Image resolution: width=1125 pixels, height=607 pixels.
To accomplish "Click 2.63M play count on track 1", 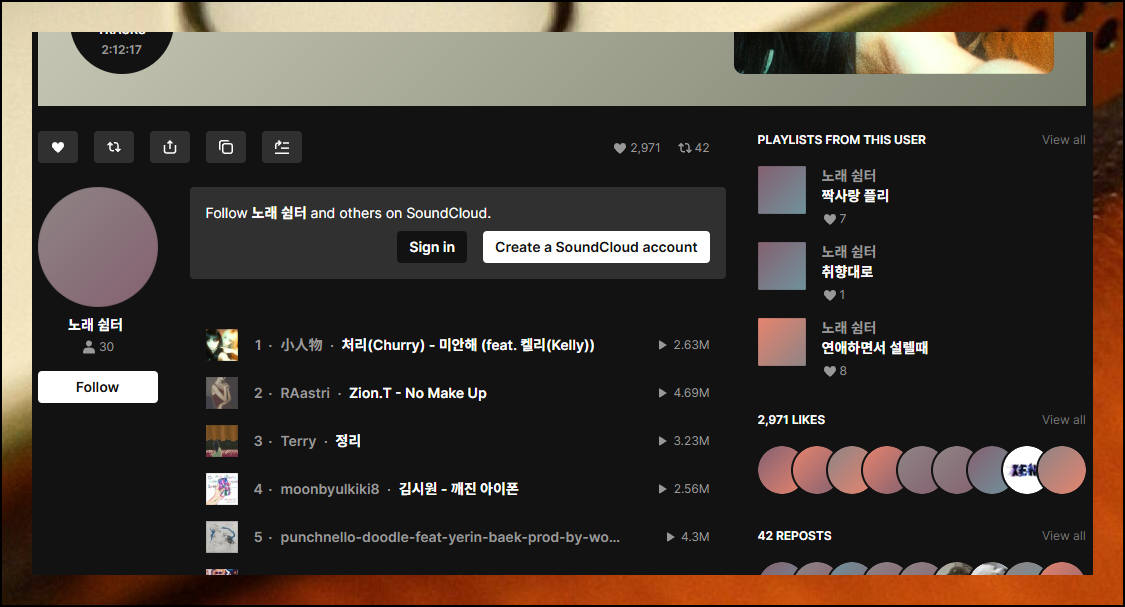I will (x=684, y=345).
